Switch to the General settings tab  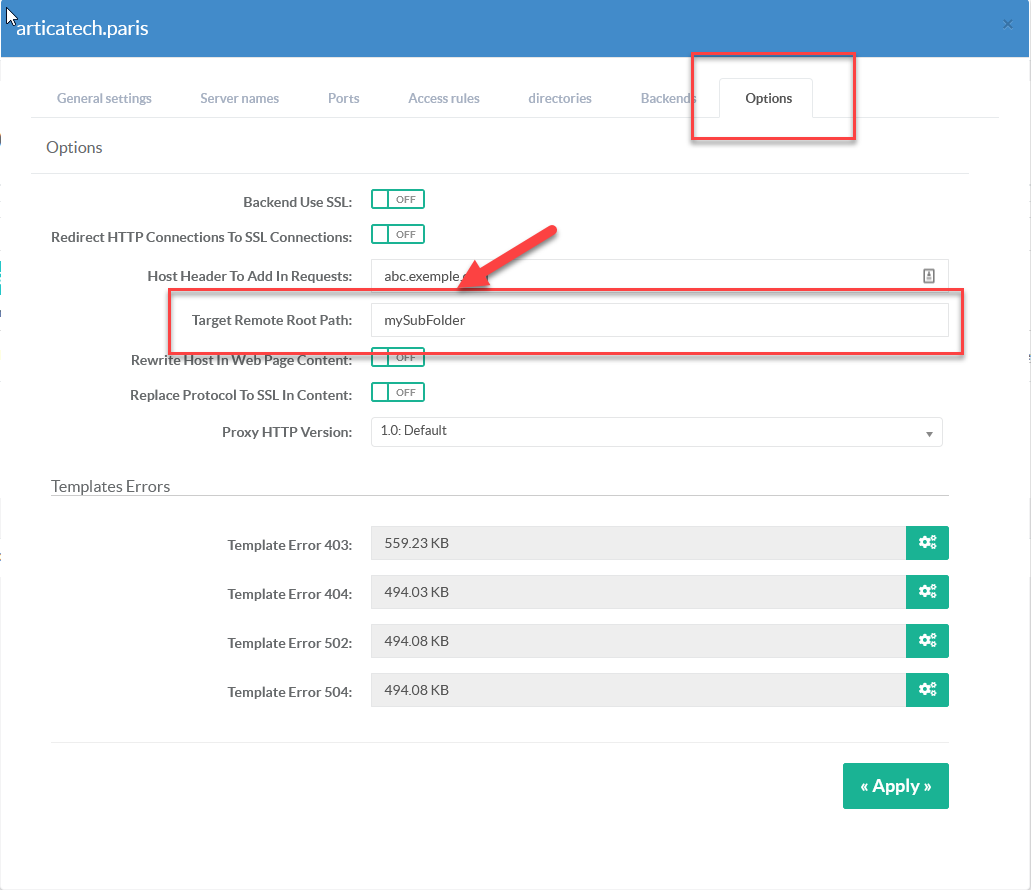point(104,99)
